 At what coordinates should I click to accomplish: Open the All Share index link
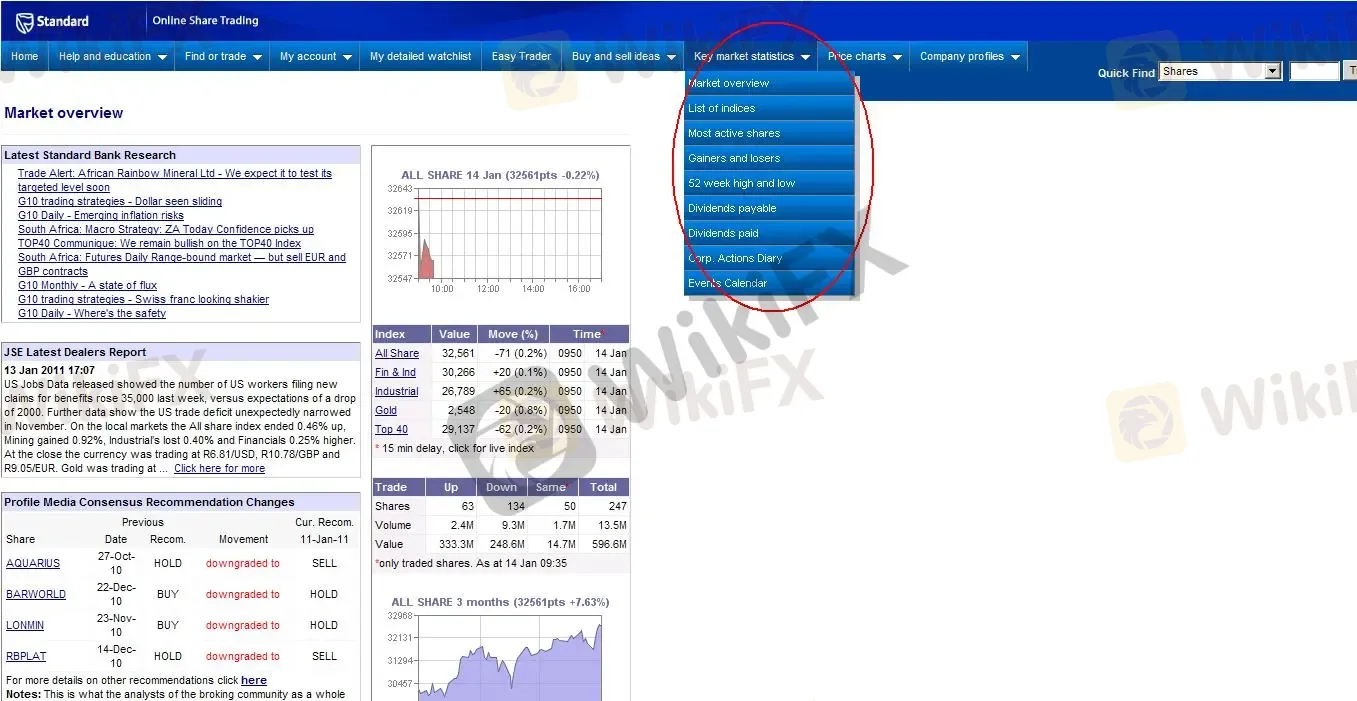(x=397, y=353)
